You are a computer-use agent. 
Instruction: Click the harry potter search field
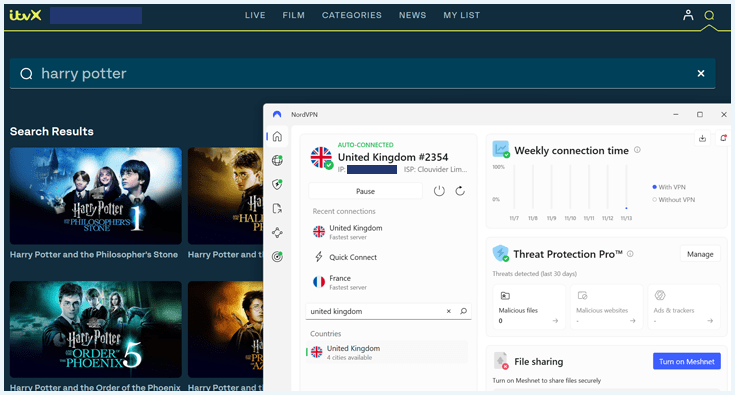coord(362,73)
